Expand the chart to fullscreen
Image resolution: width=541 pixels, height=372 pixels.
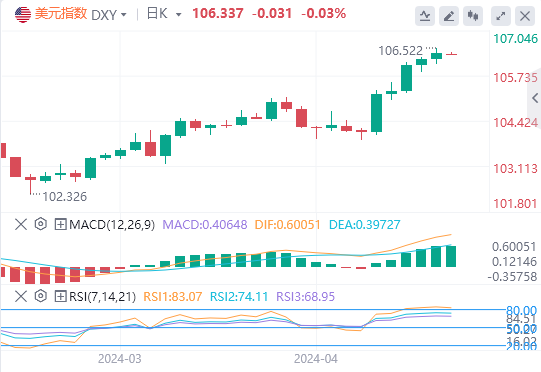click(x=501, y=16)
